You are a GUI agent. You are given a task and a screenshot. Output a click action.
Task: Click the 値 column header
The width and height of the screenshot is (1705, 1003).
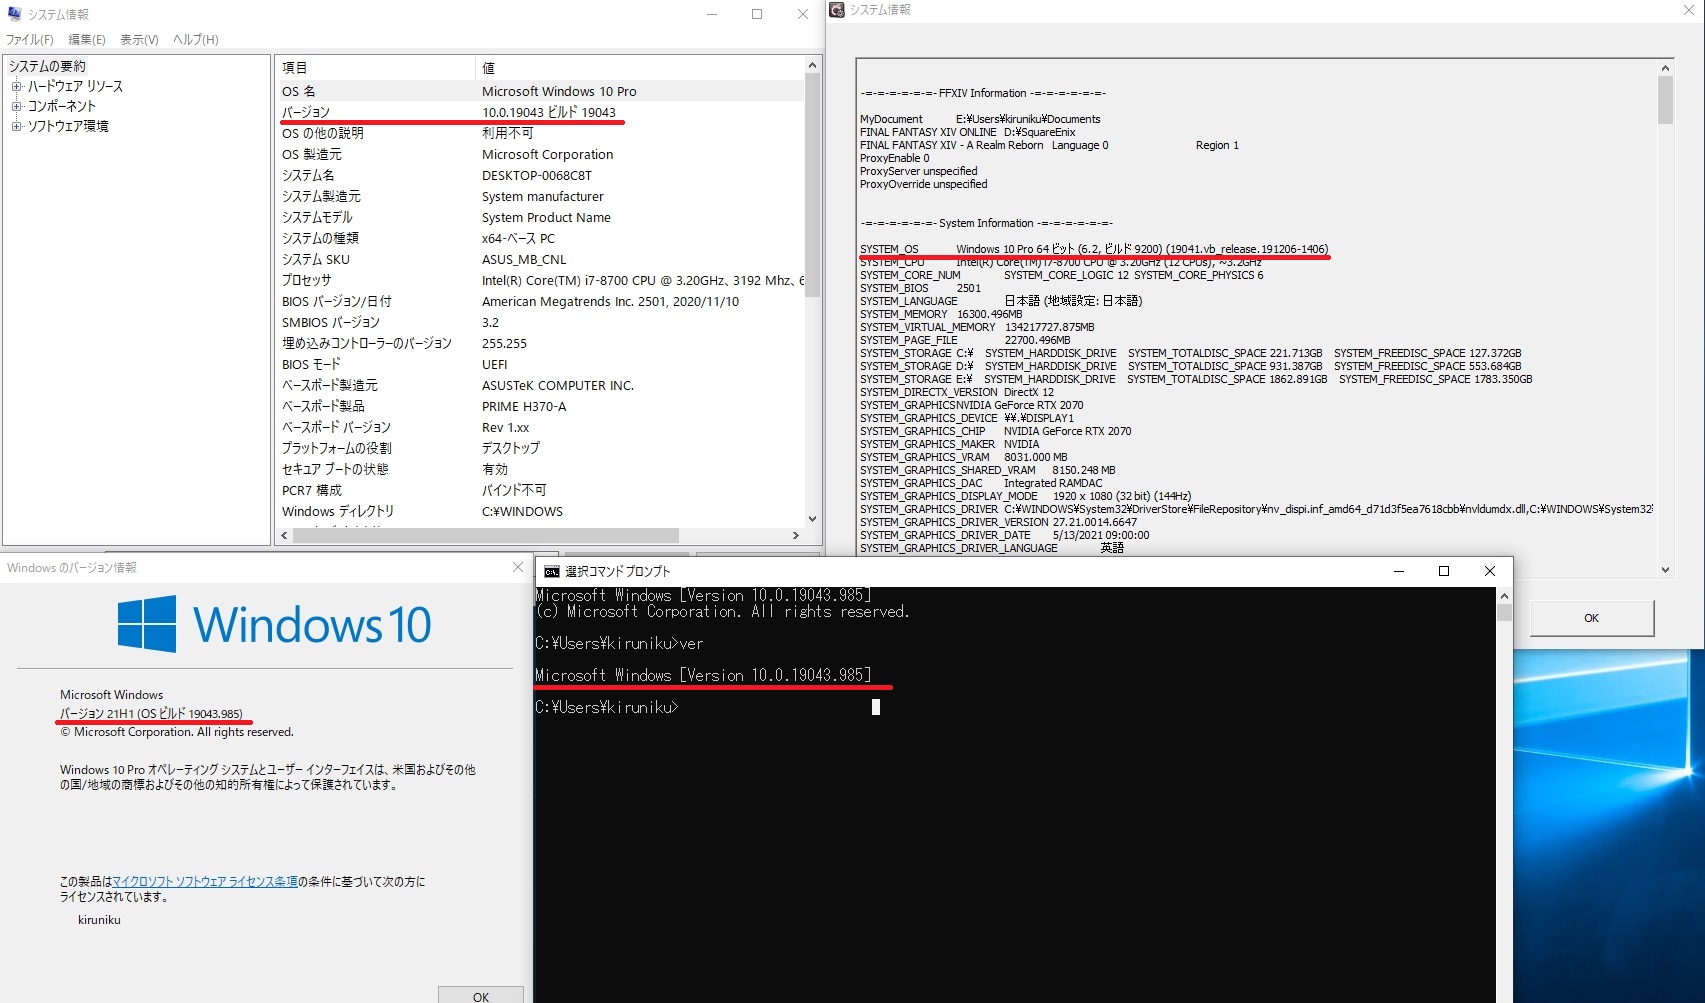639,68
